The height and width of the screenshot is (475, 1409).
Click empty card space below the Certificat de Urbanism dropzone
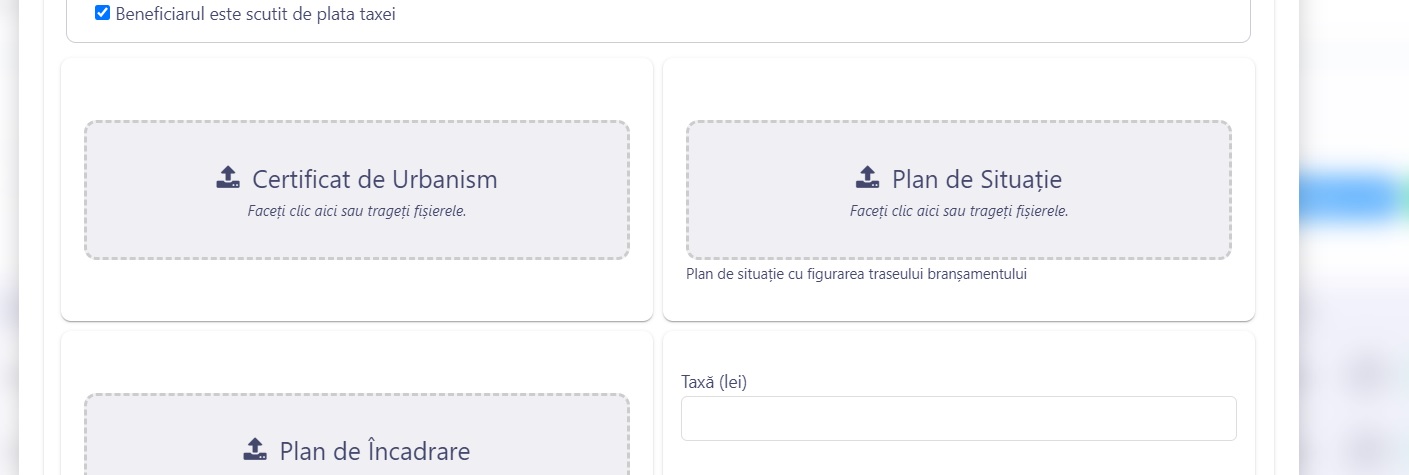(x=357, y=292)
